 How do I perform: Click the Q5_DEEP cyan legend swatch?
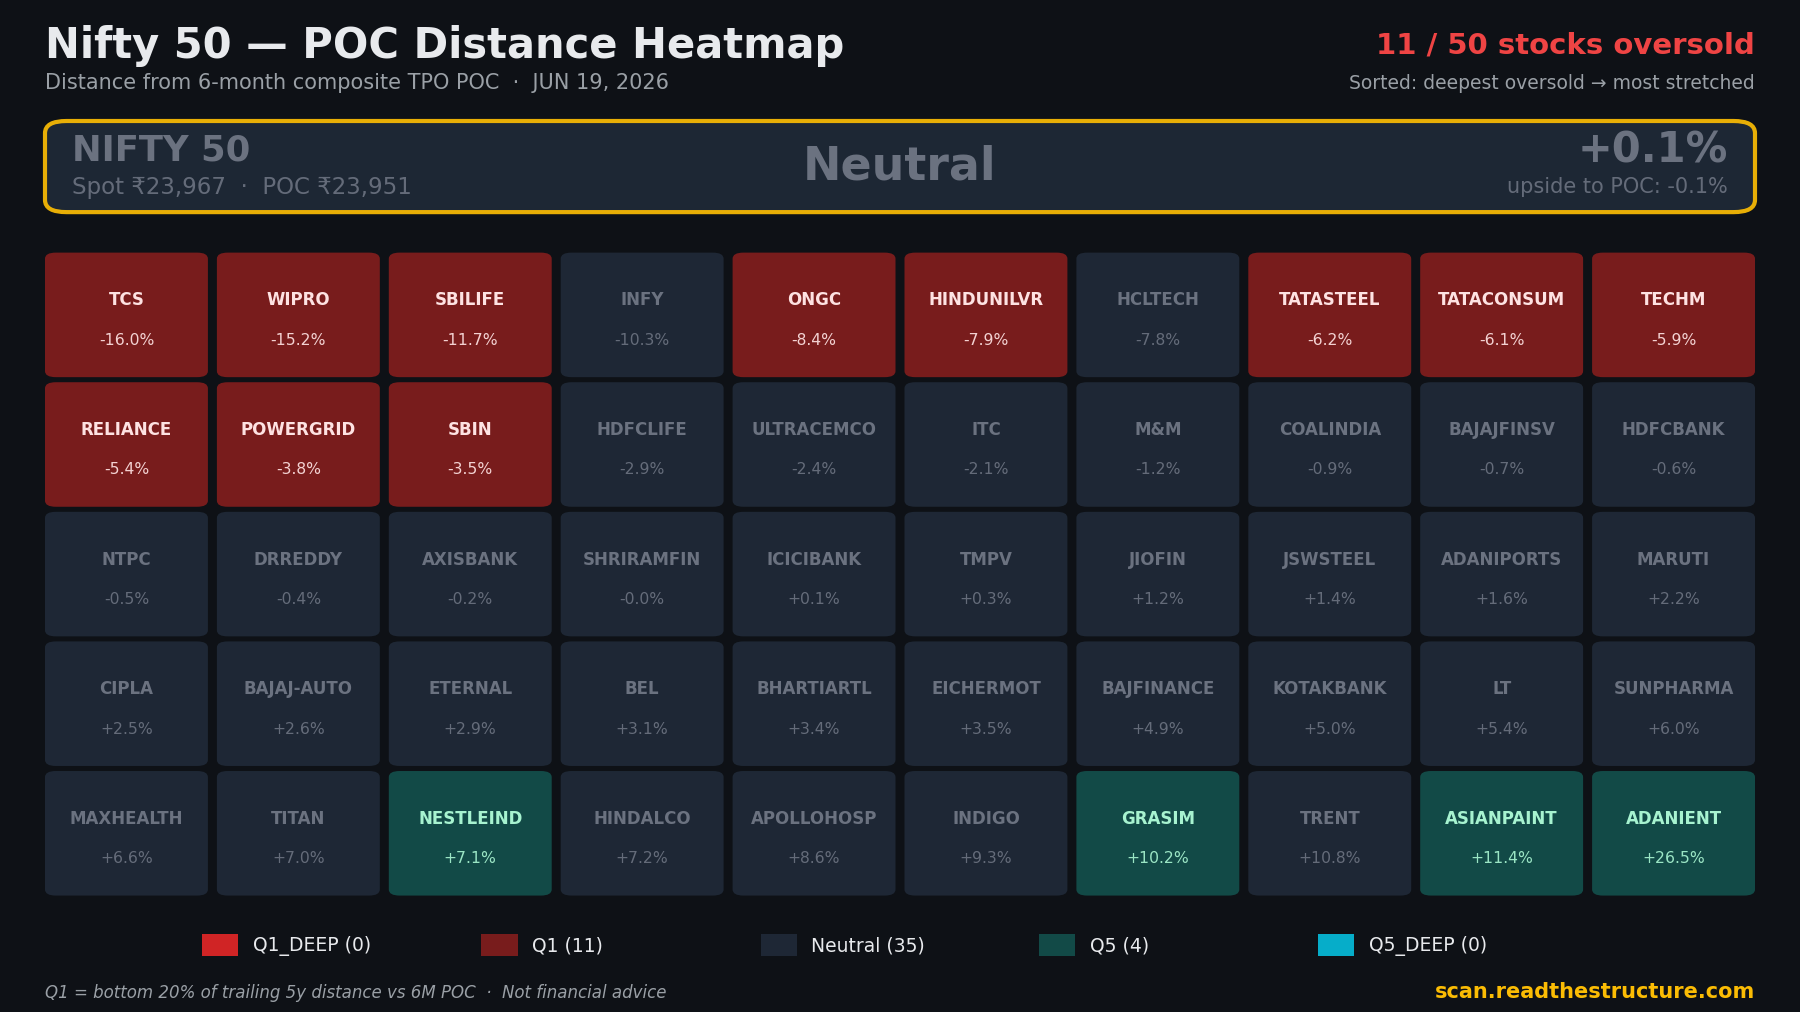pyautogui.click(x=1336, y=945)
